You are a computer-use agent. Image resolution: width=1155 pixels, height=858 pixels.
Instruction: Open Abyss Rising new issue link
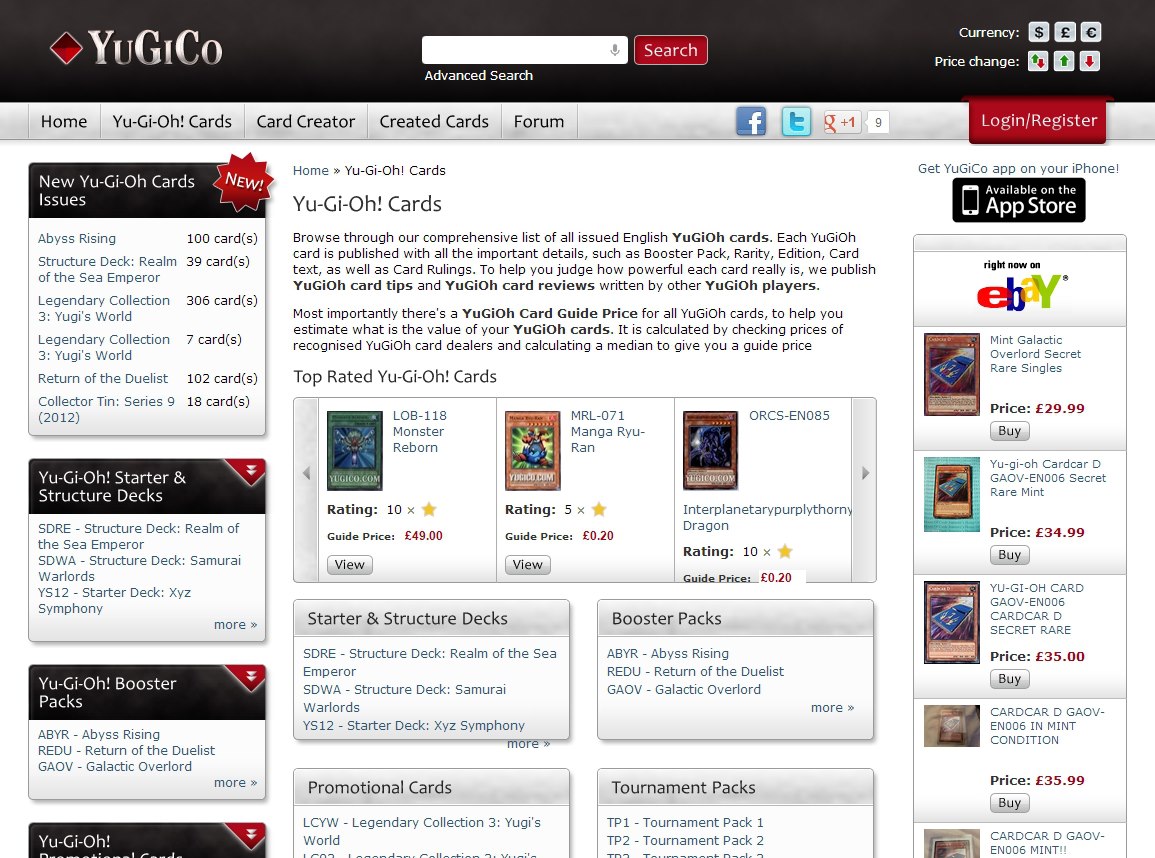pyautogui.click(x=77, y=239)
